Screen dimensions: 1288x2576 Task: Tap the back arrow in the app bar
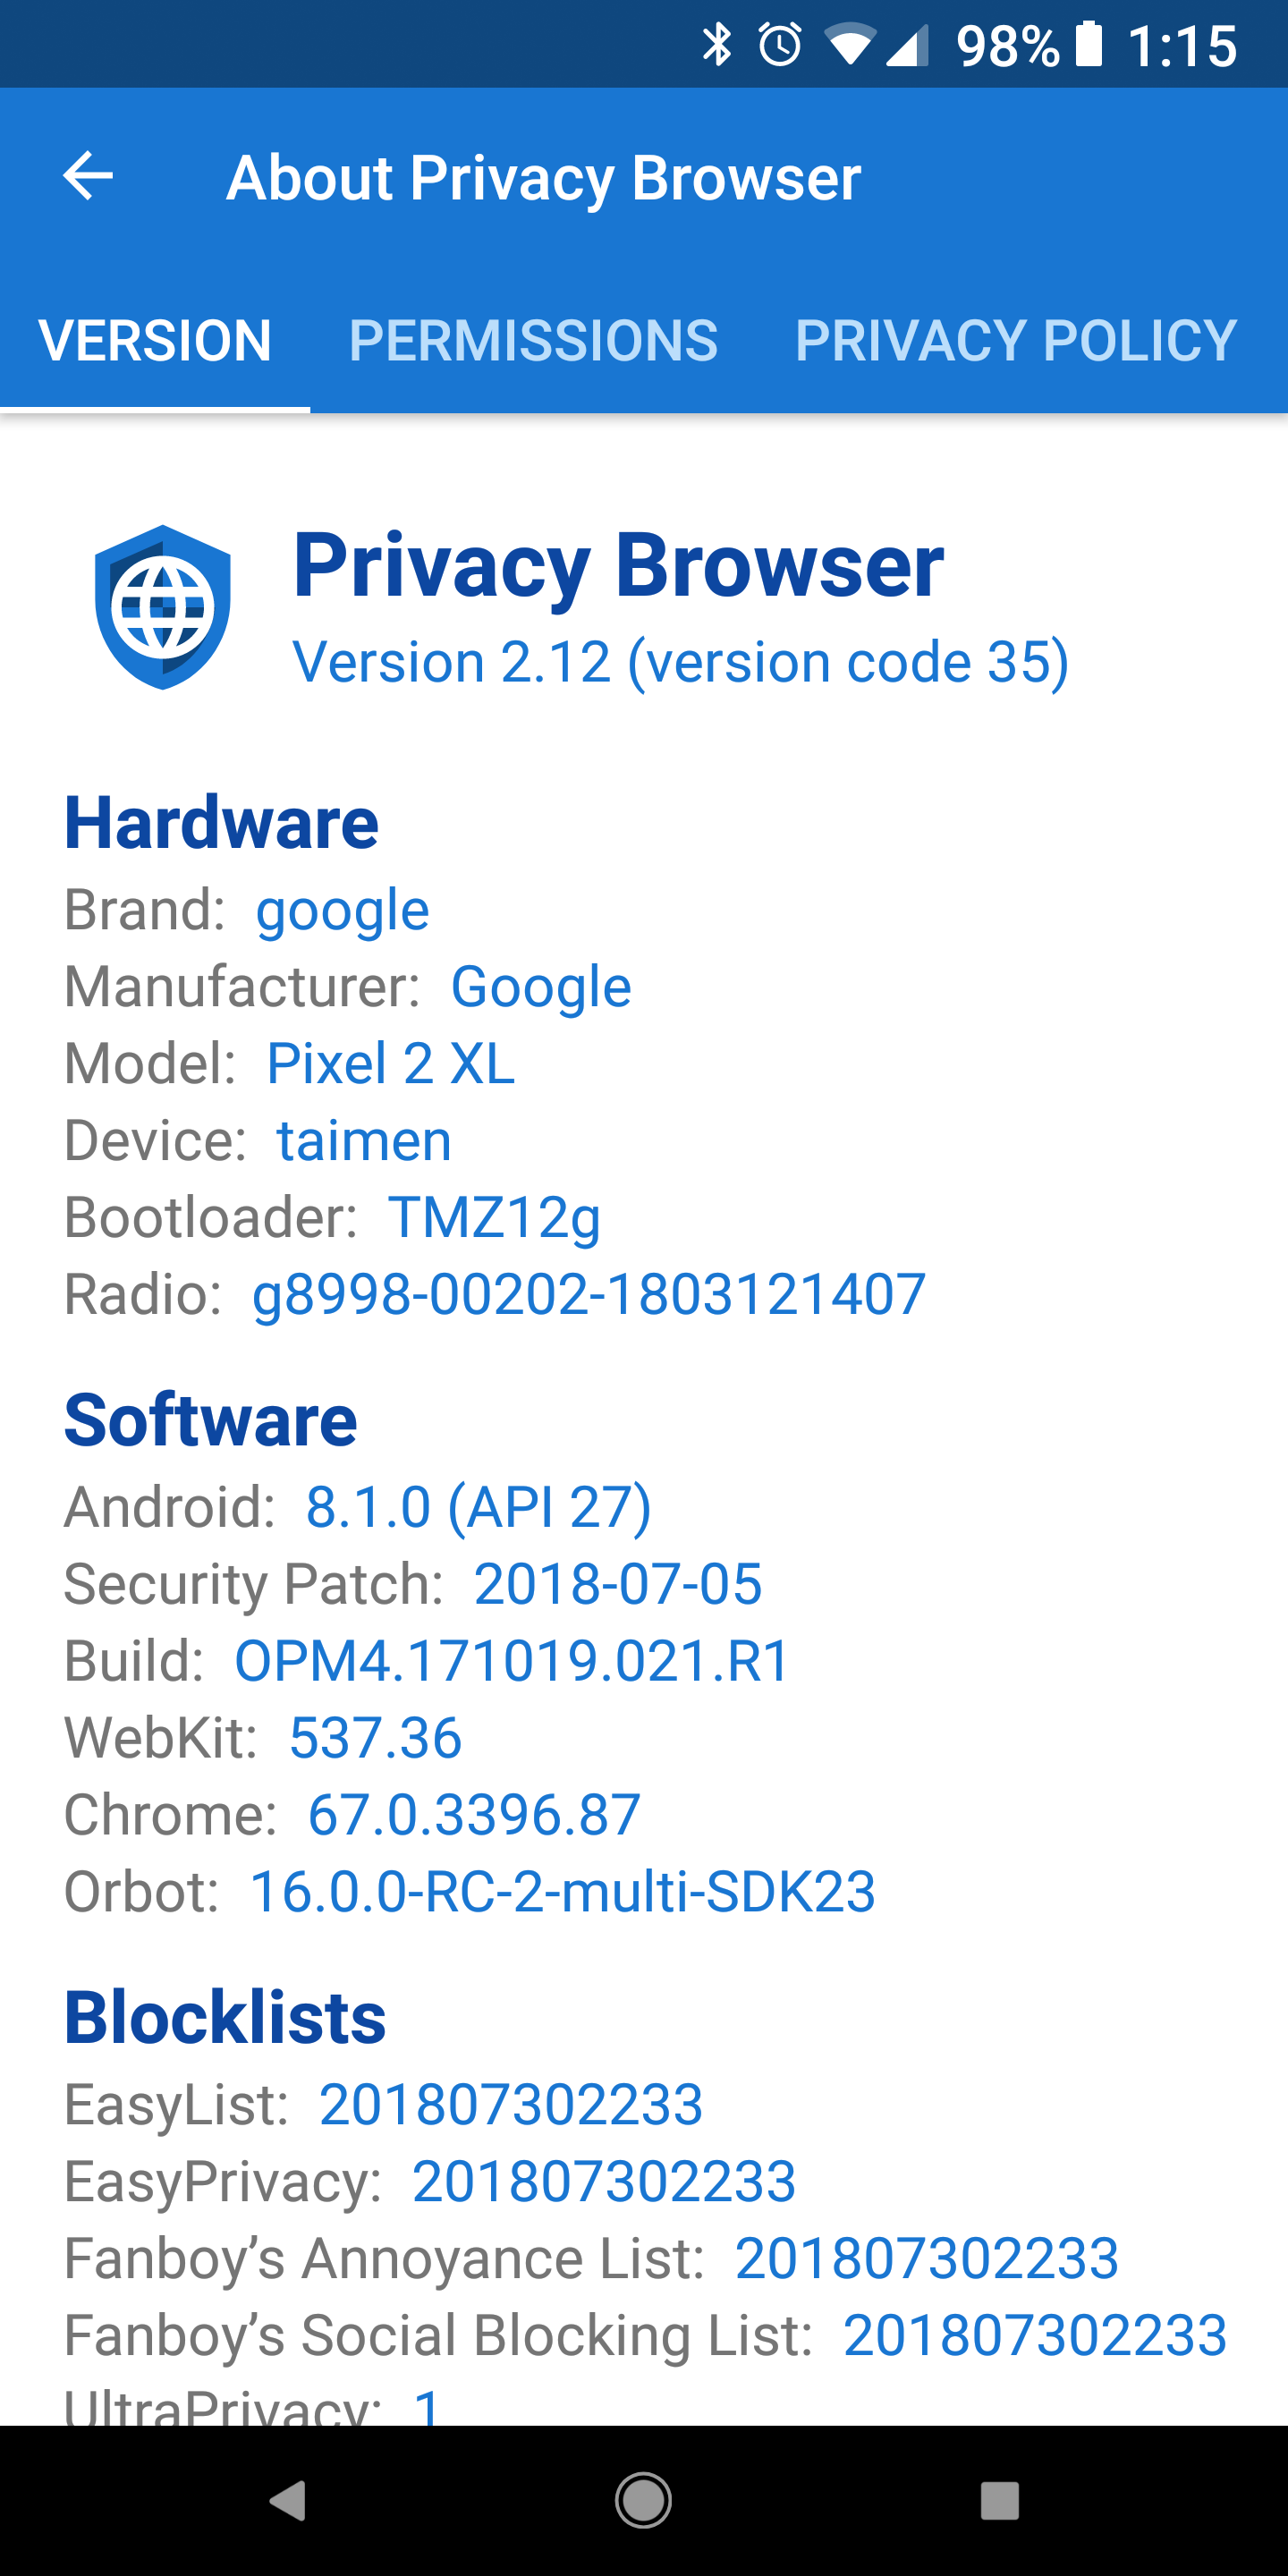pyautogui.click(x=88, y=177)
